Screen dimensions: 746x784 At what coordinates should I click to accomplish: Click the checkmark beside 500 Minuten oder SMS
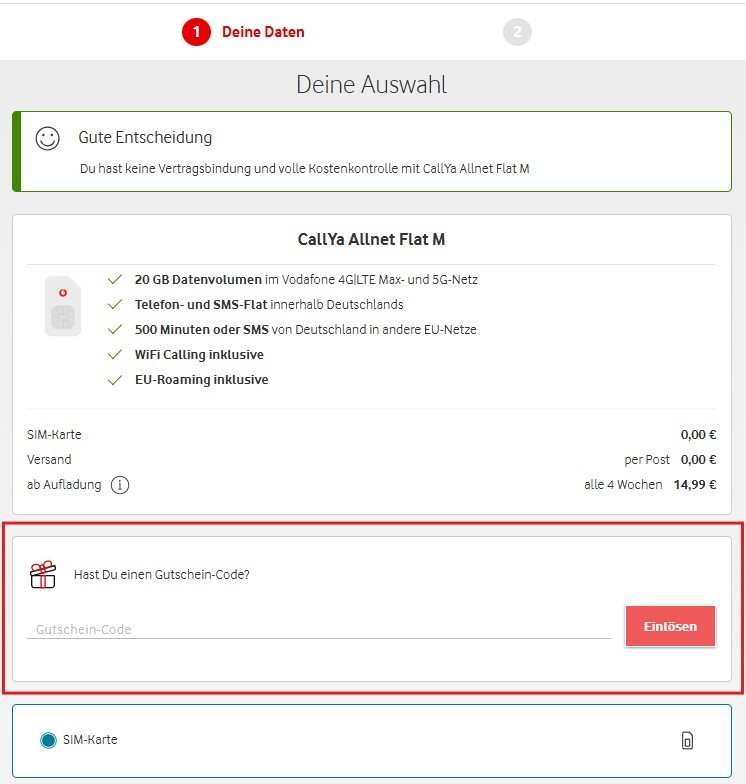tap(115, 329)
